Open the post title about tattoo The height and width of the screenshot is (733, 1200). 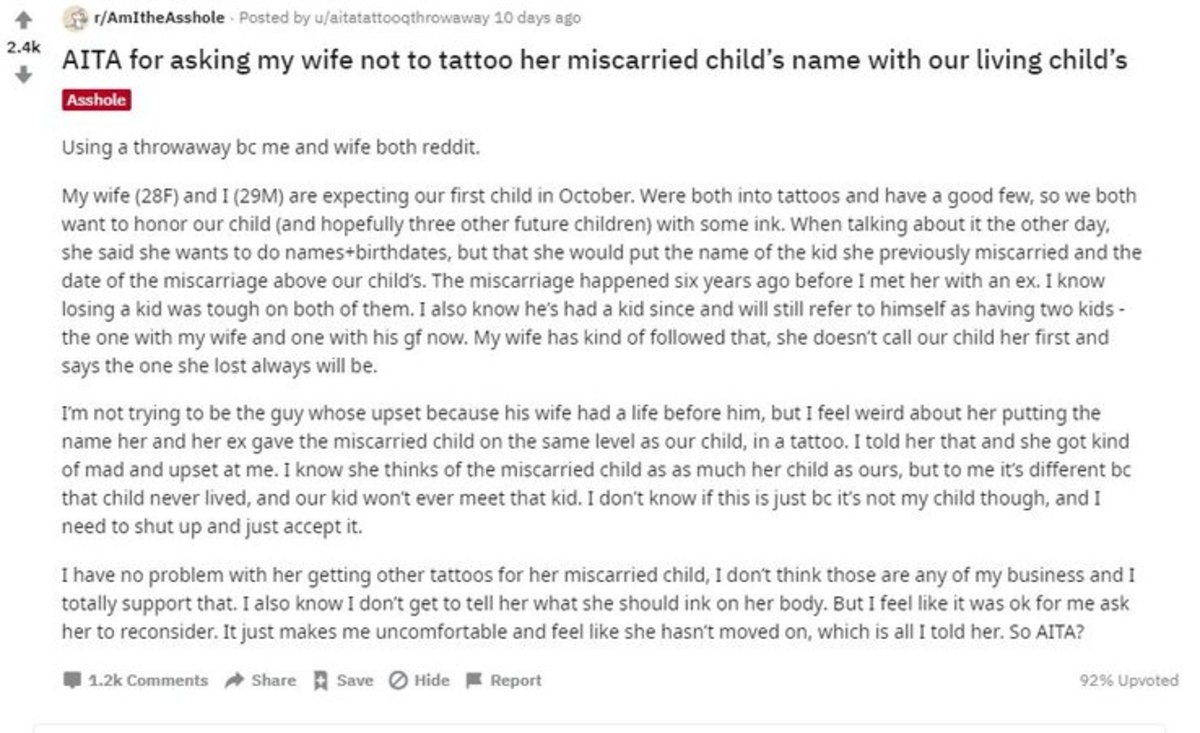(x=595, y=60)
